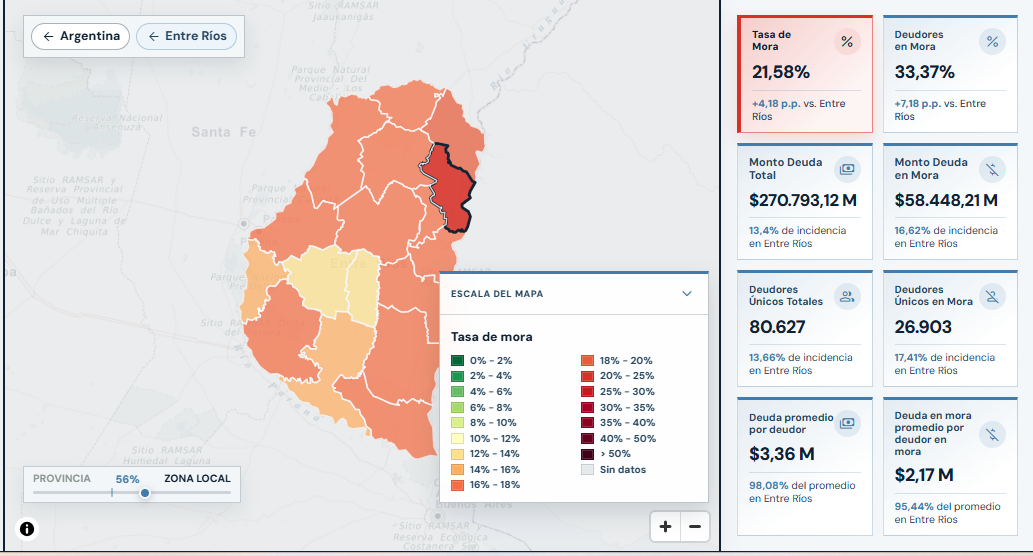This screenshot has height=556, width=1033.
Task: Click crossed icon in Deuda en mora promedio card
Action: (x=992, y=434)
